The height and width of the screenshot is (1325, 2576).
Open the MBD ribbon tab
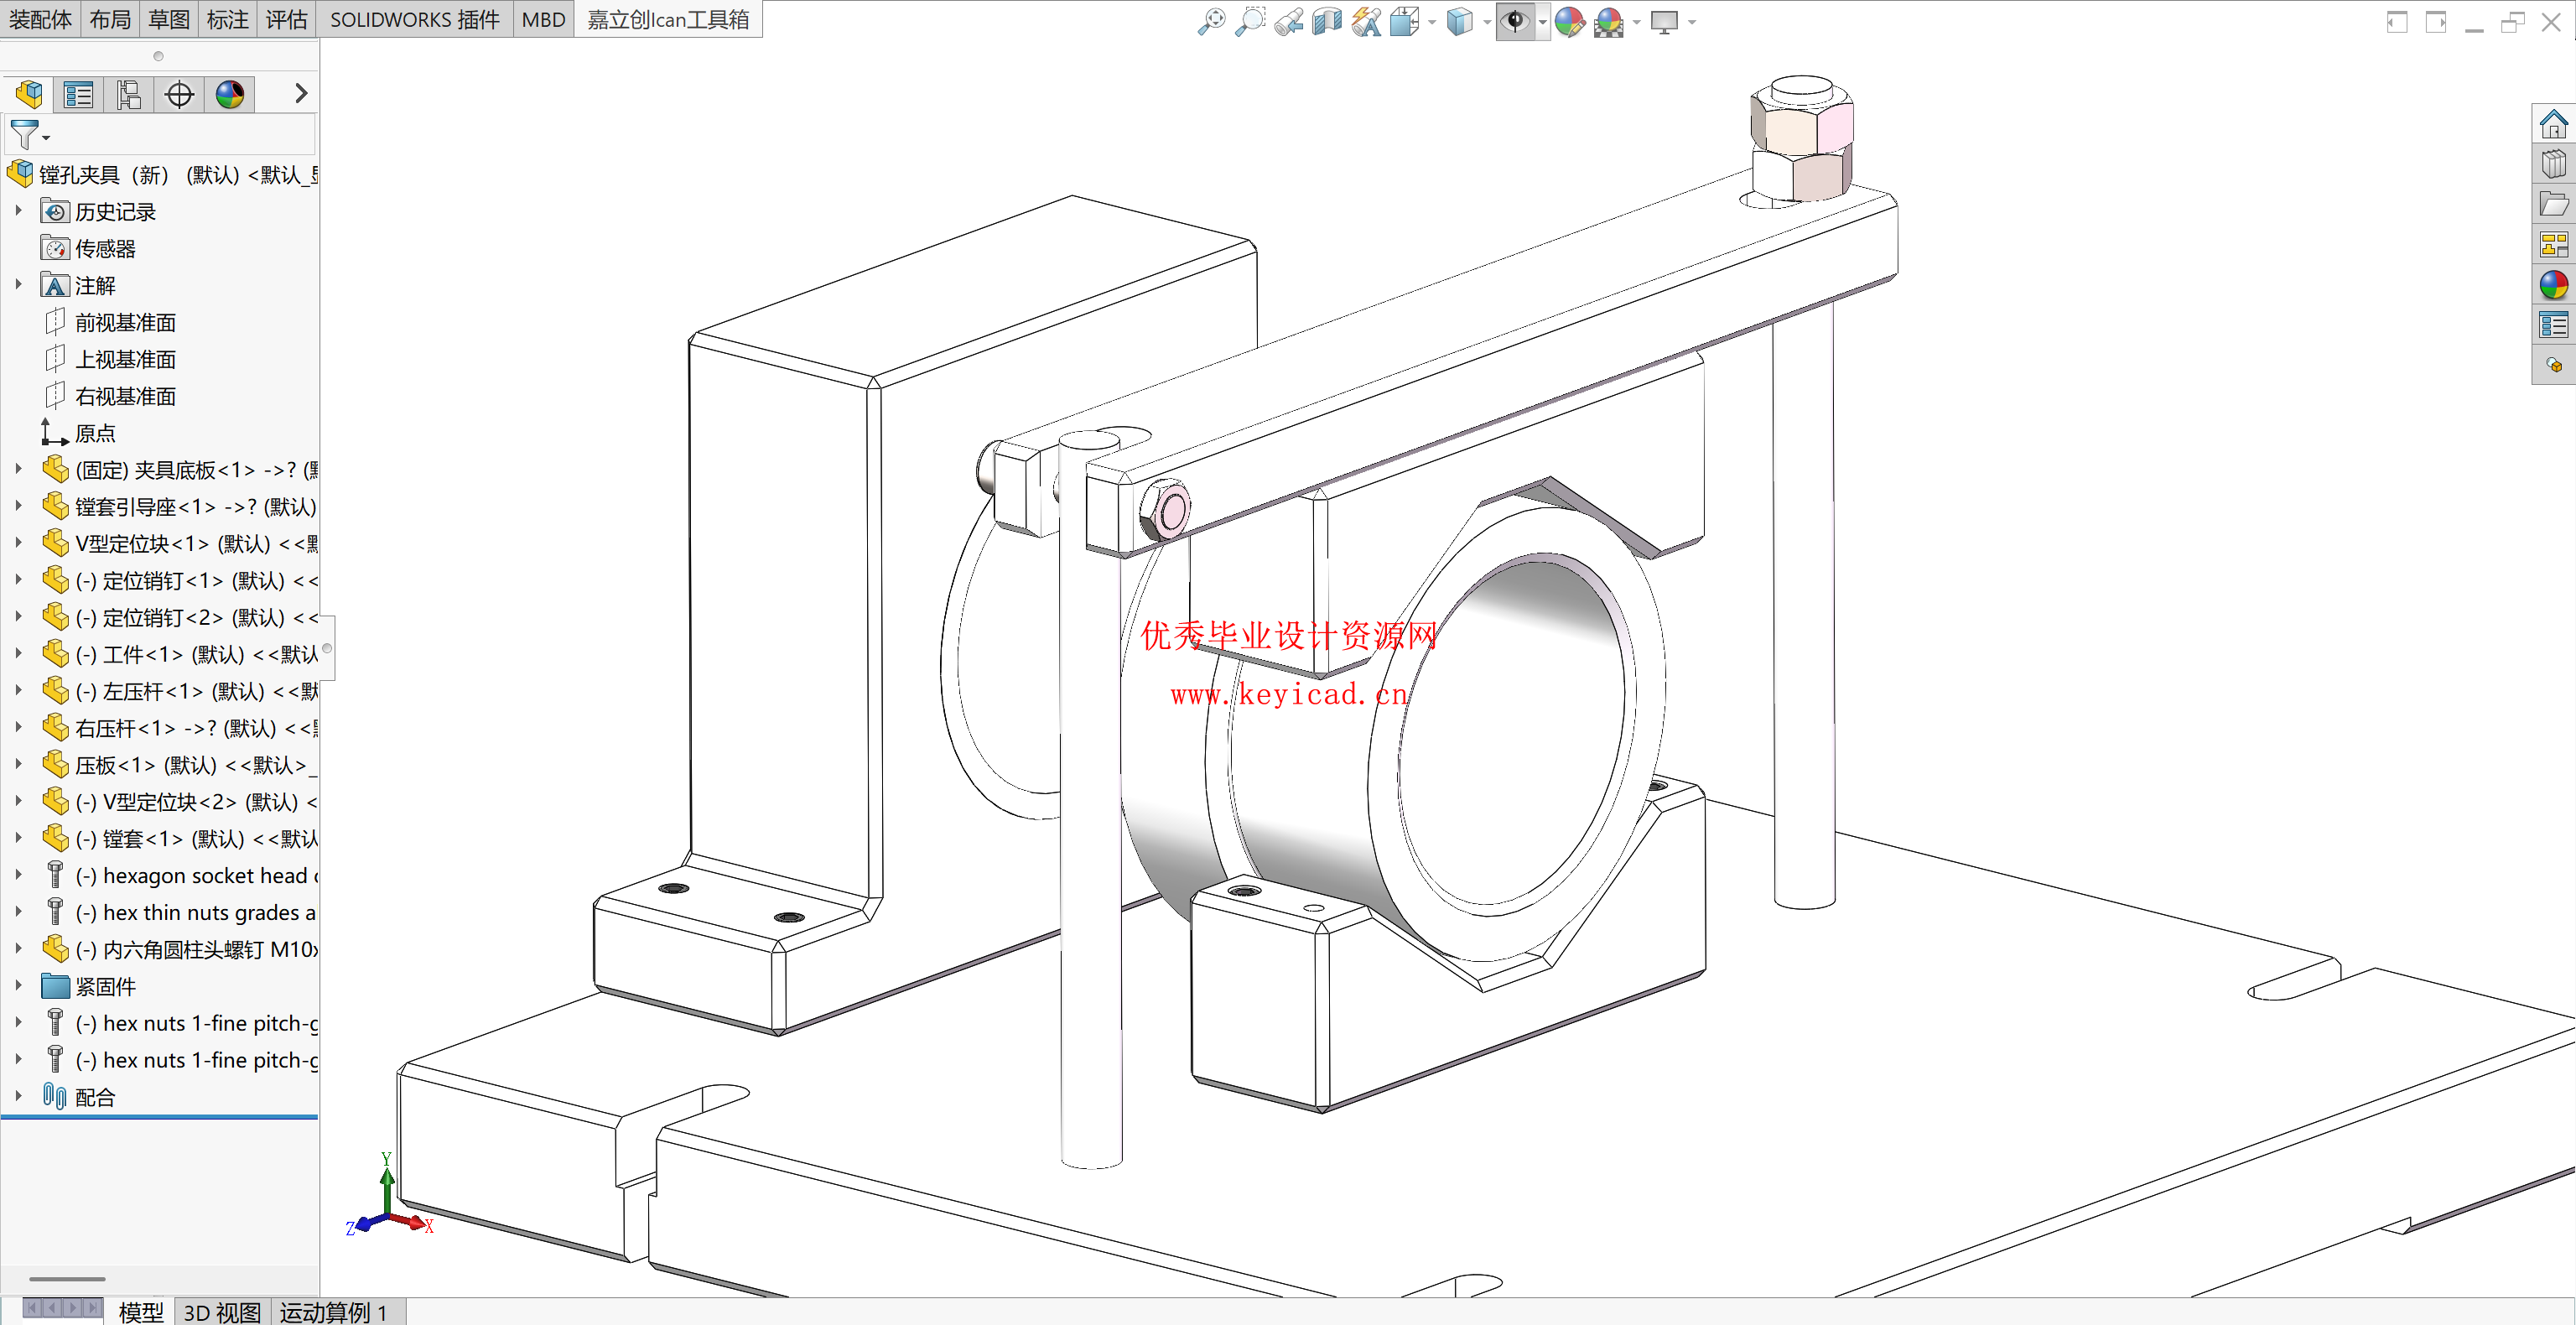544,20
